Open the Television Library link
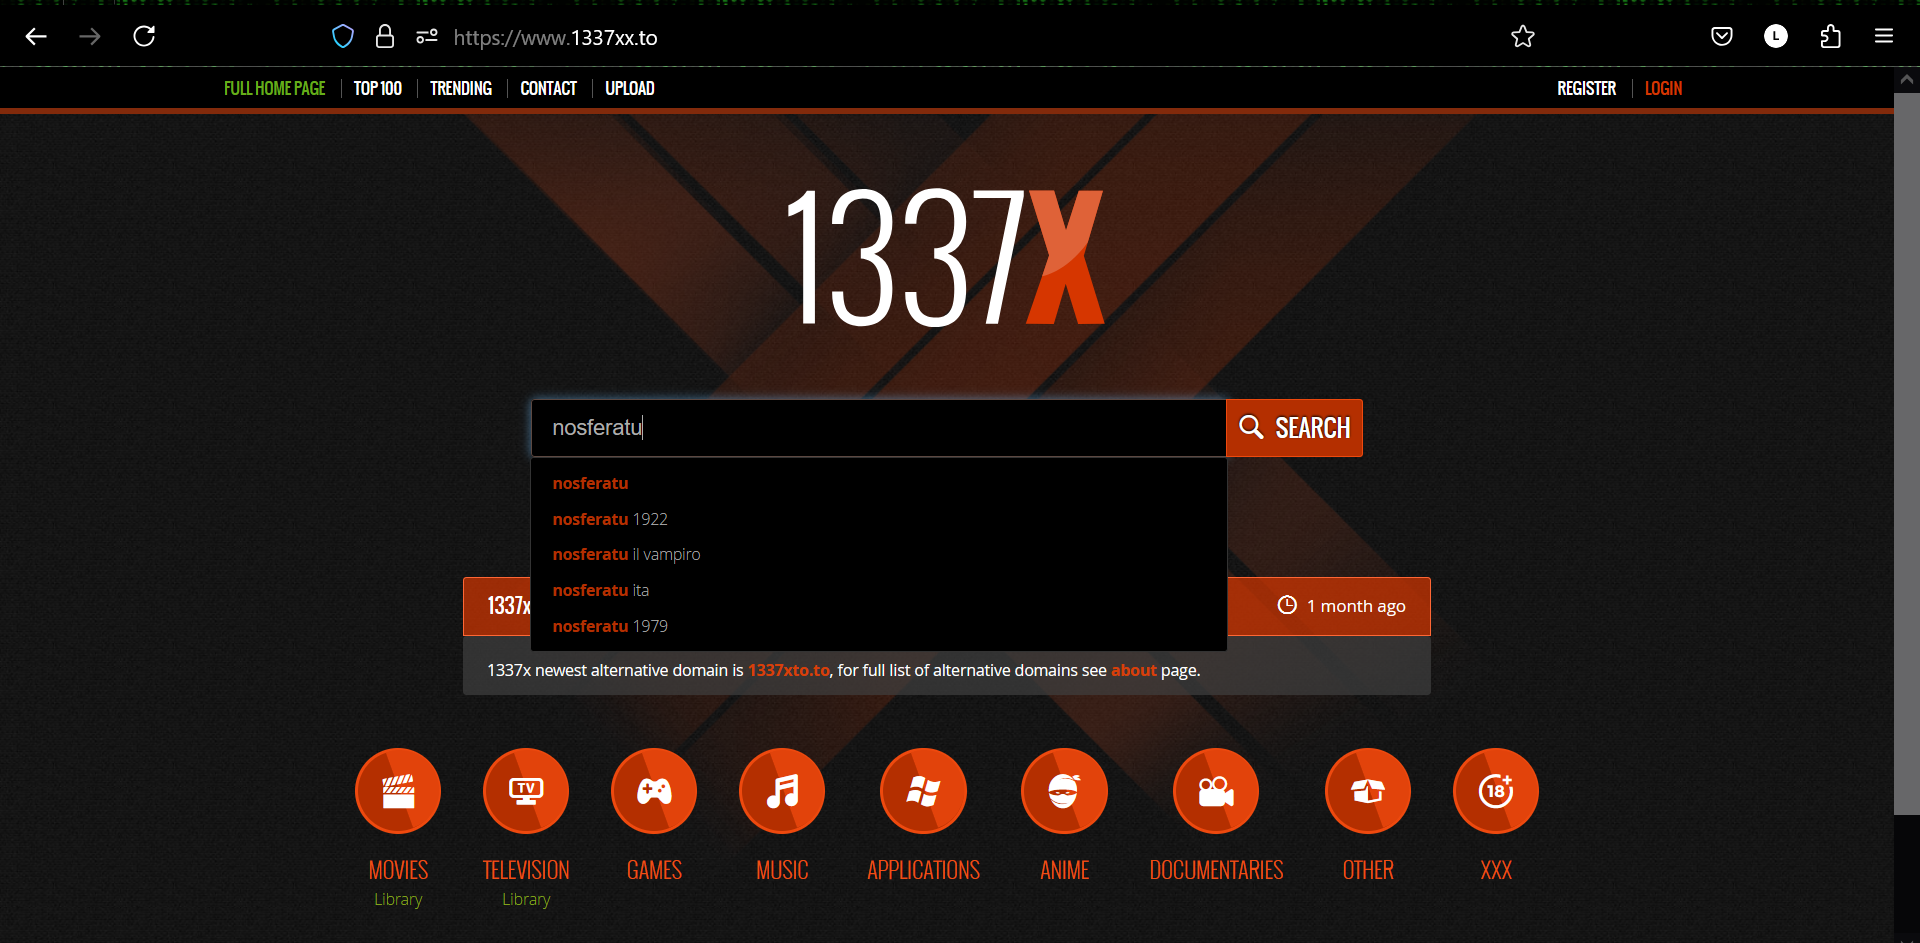The width and height of the screenshot is (1920, 943). pyautogui.click(x=526, y=900)
